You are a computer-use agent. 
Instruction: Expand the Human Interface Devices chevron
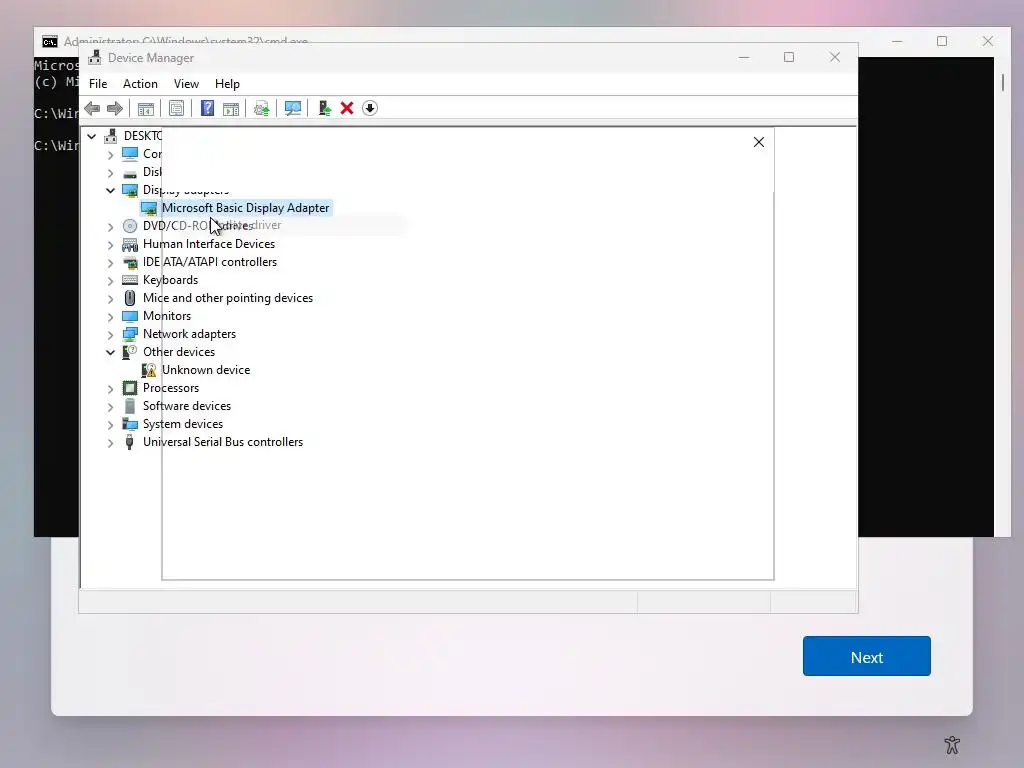pos(110,245)
